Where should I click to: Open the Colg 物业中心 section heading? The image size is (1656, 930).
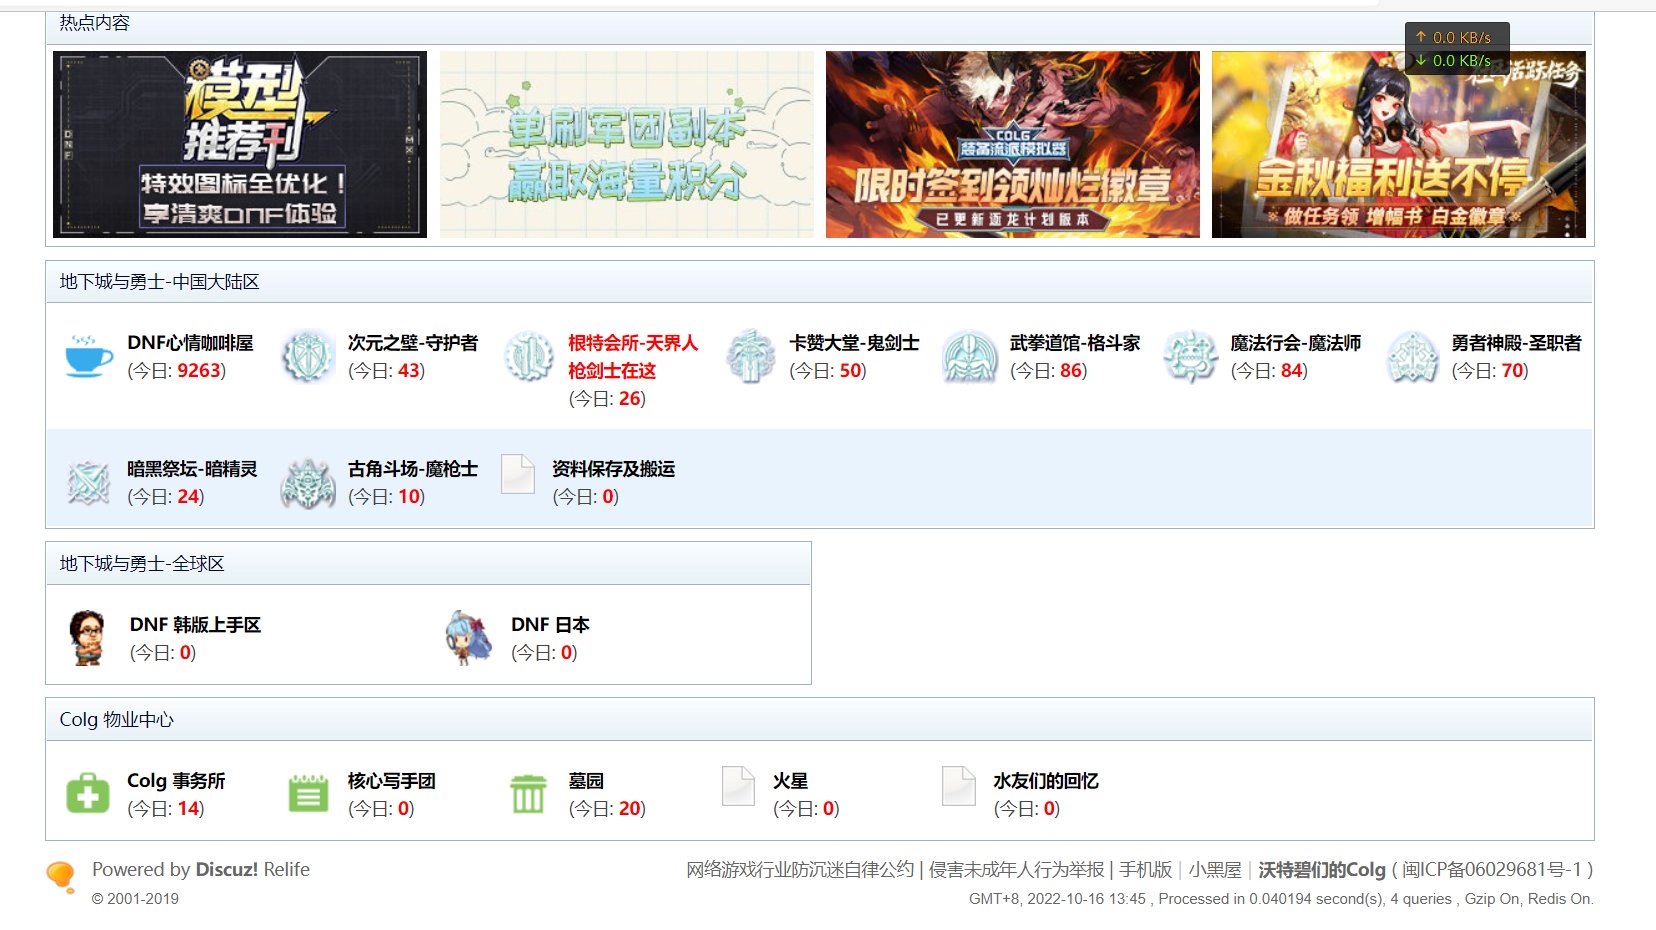click(116, 720)
